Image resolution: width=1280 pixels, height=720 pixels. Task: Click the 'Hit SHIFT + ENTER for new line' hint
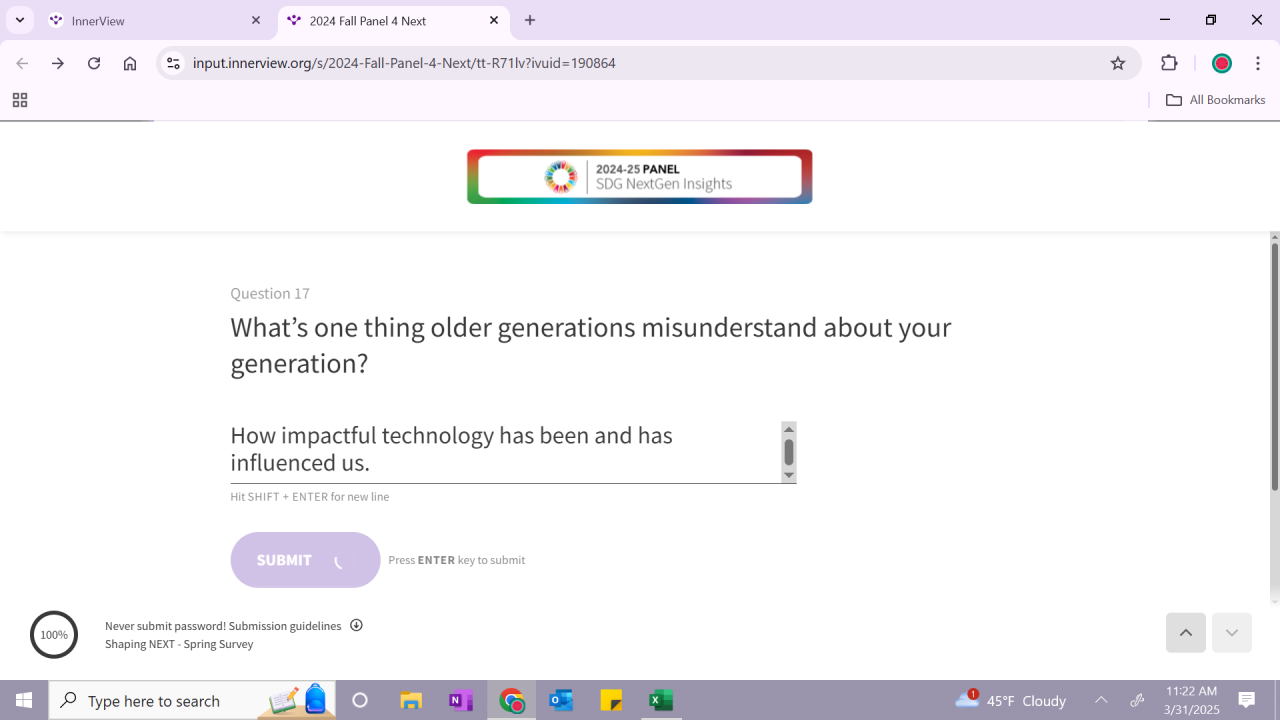click(x=310, y=497)
